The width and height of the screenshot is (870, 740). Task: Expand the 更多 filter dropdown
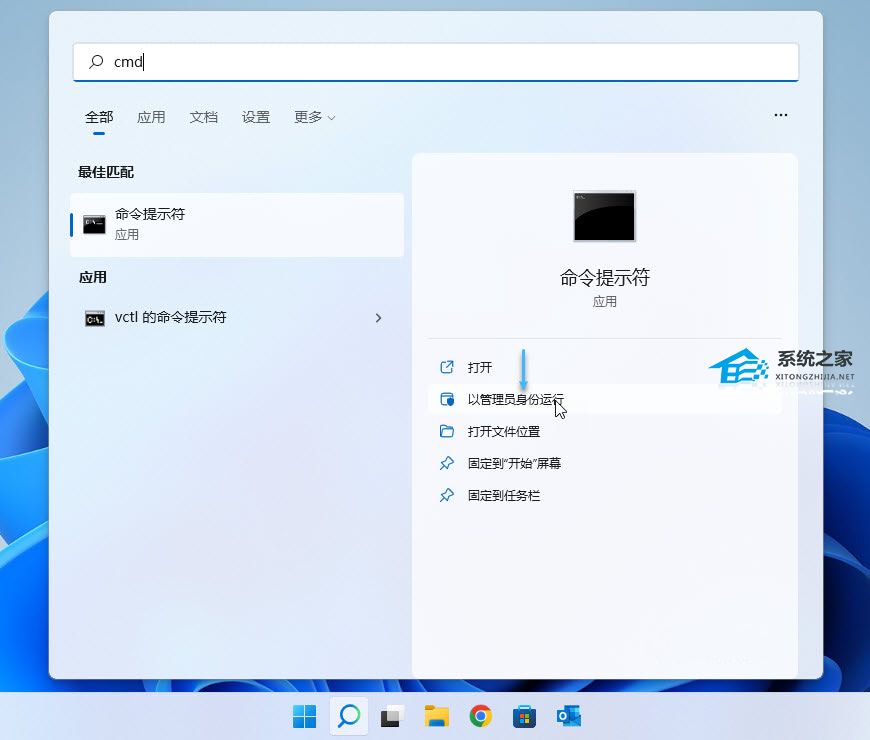tap(314, 117)
